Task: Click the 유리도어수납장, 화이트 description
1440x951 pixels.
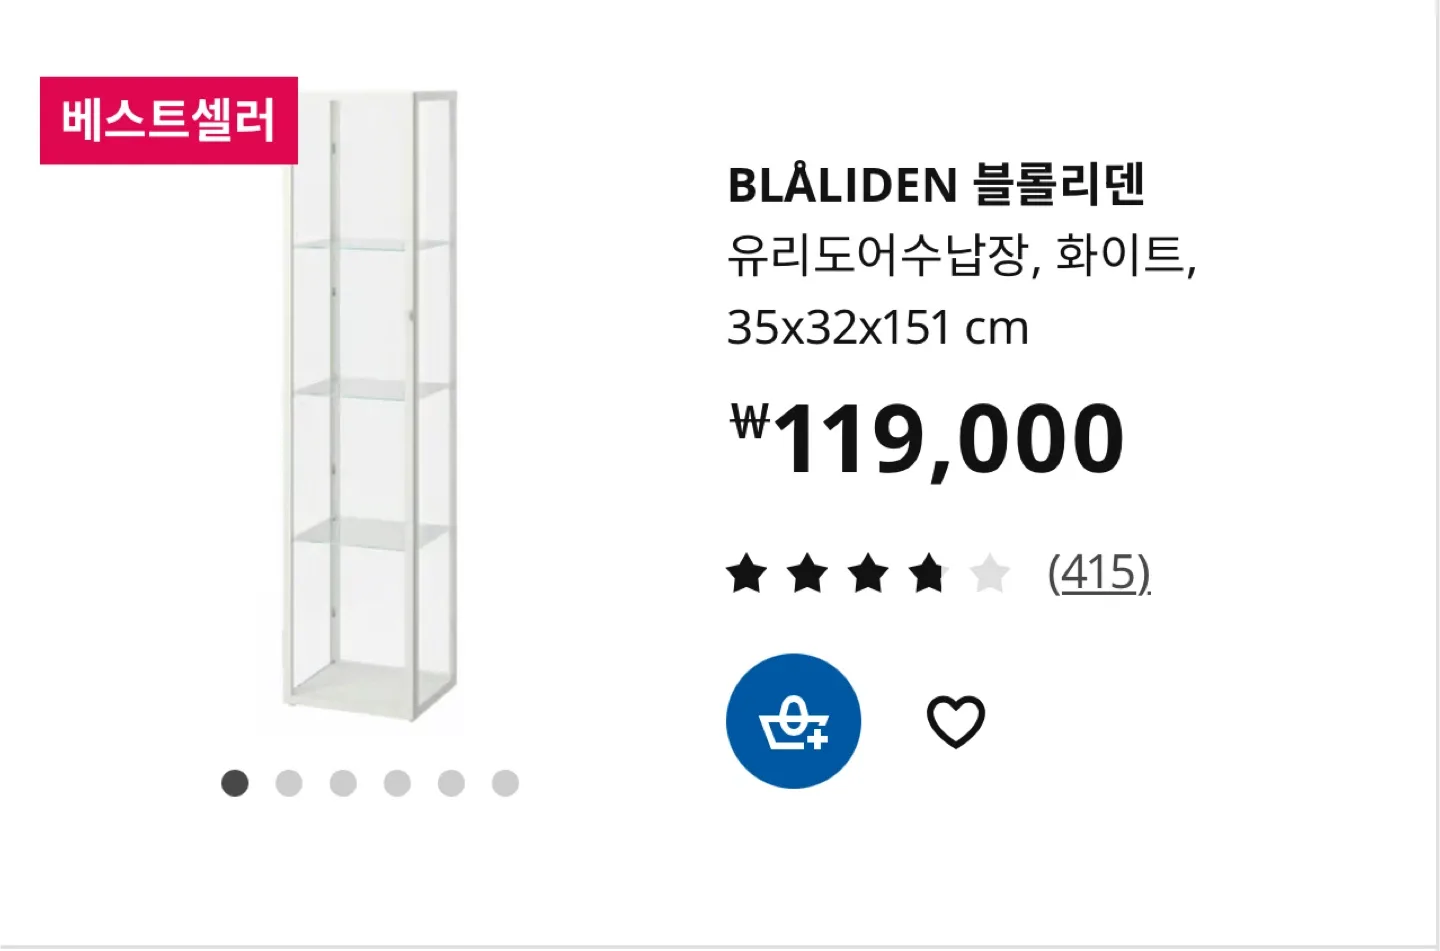Action: coord(961,256)
